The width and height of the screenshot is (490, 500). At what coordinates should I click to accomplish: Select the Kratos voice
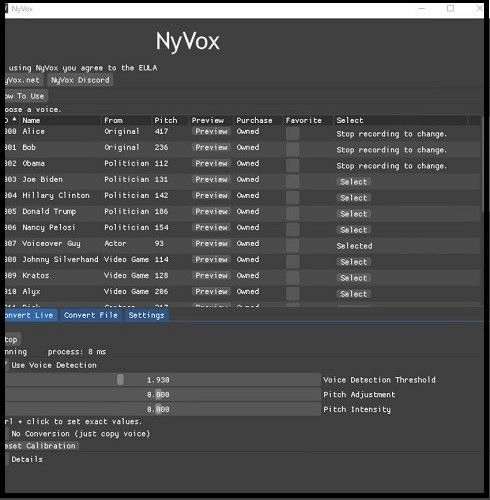[354, 278]
